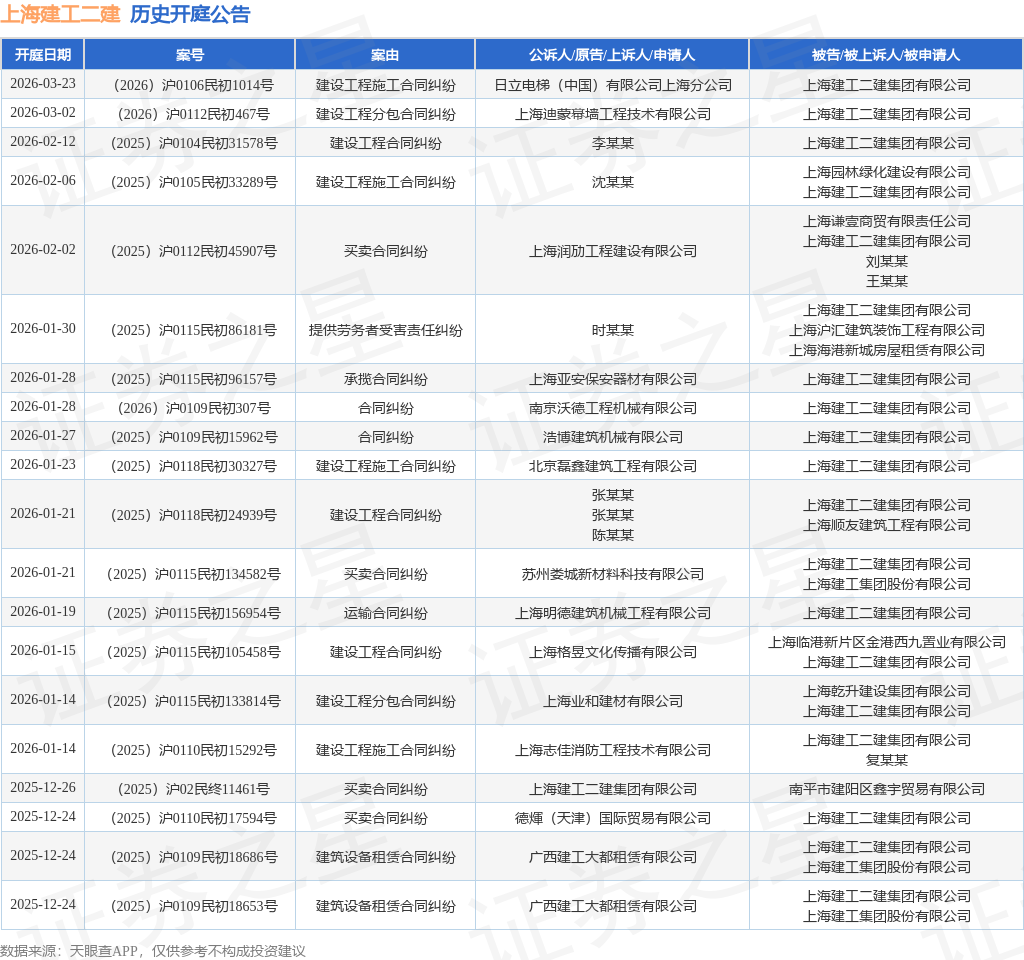Click the 上海建工二建 title text
The height and width of the screenshot is (960, 1024).
(60, 14)
